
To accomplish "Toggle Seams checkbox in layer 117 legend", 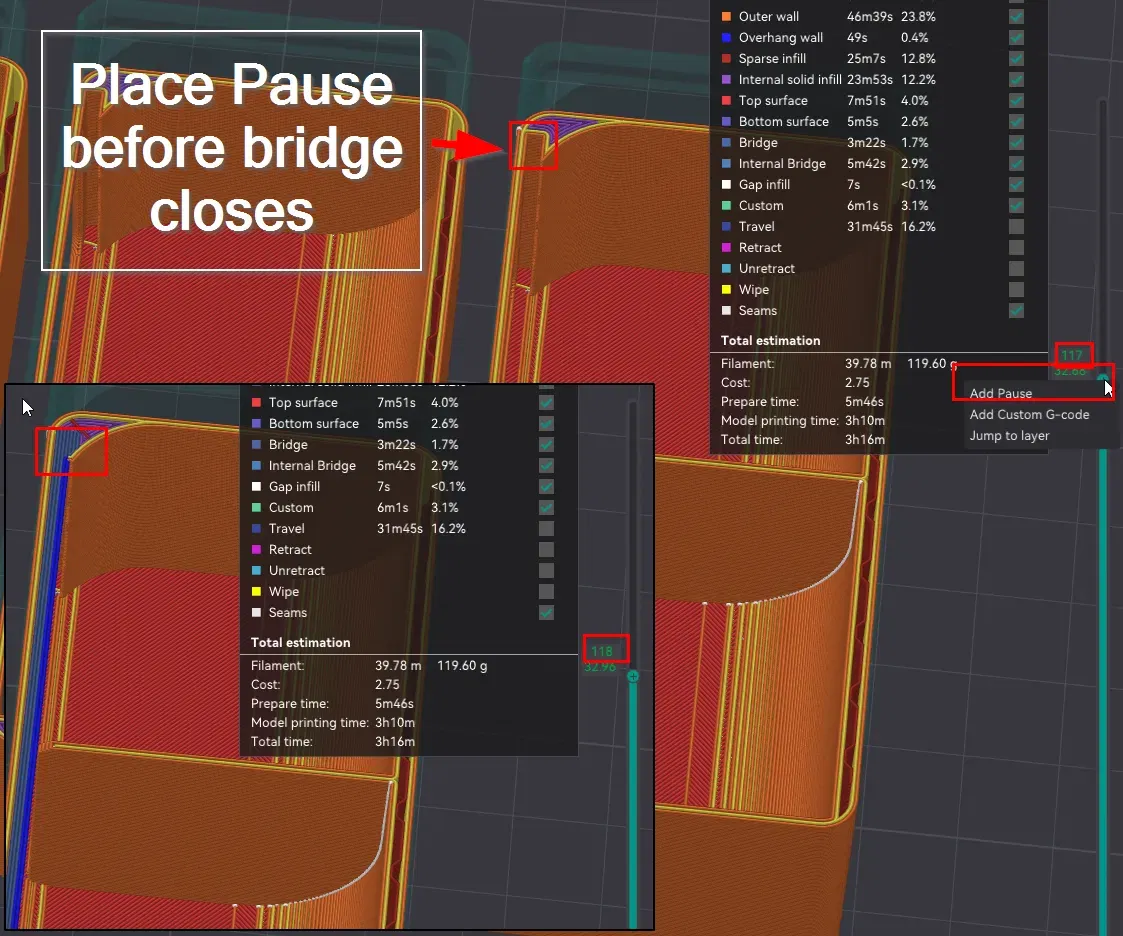I will (x=1016, y=310).
